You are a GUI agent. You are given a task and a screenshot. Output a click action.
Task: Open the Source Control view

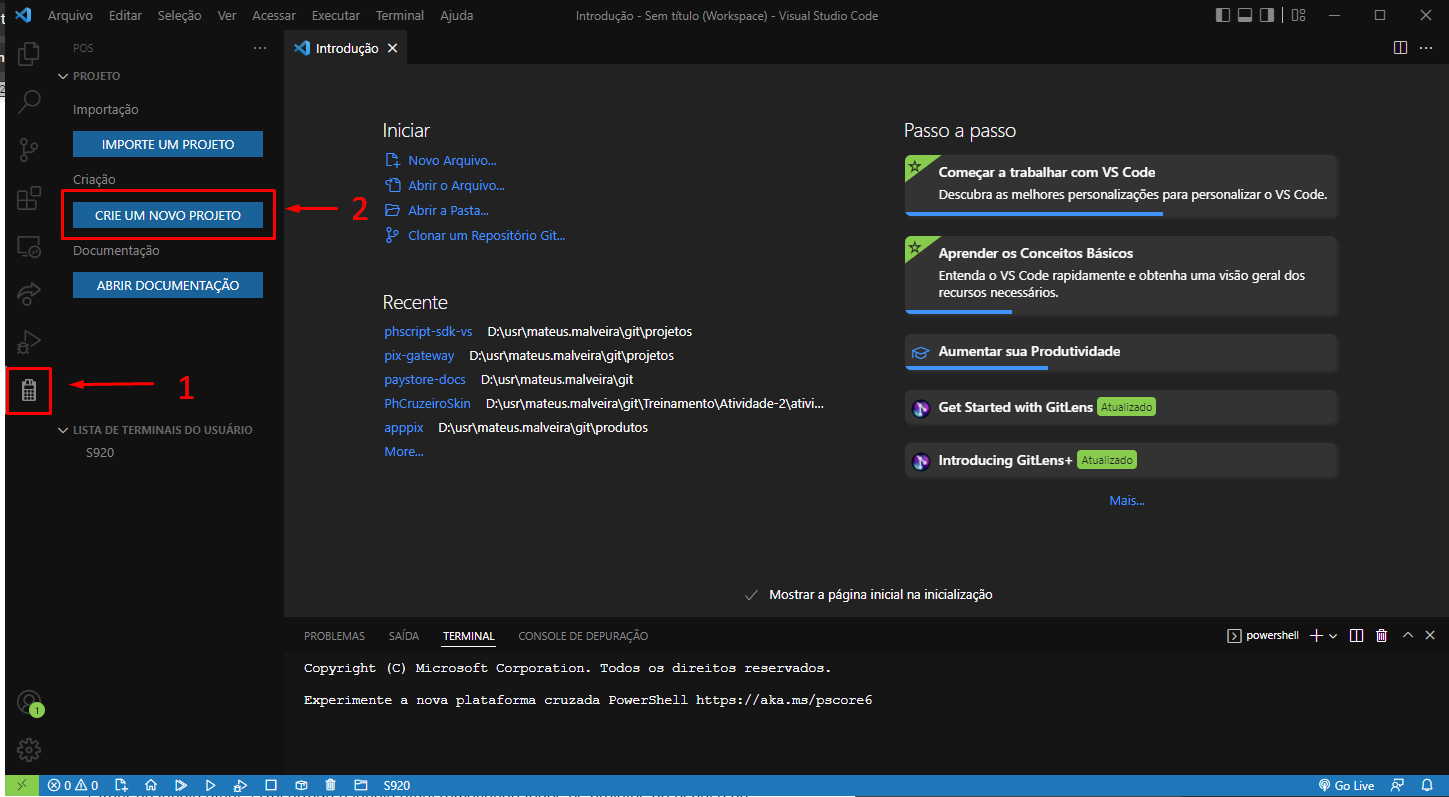[29, 150]
